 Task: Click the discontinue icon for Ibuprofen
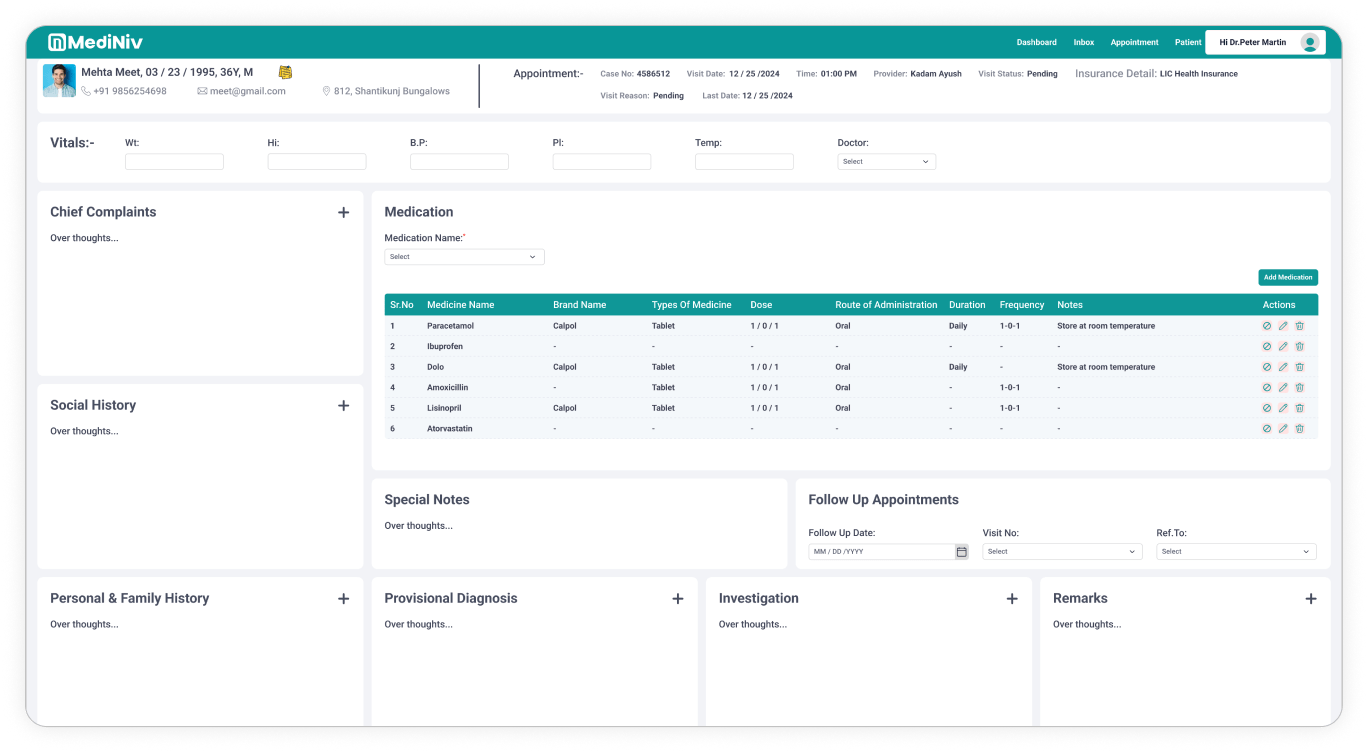point(1267,347)
